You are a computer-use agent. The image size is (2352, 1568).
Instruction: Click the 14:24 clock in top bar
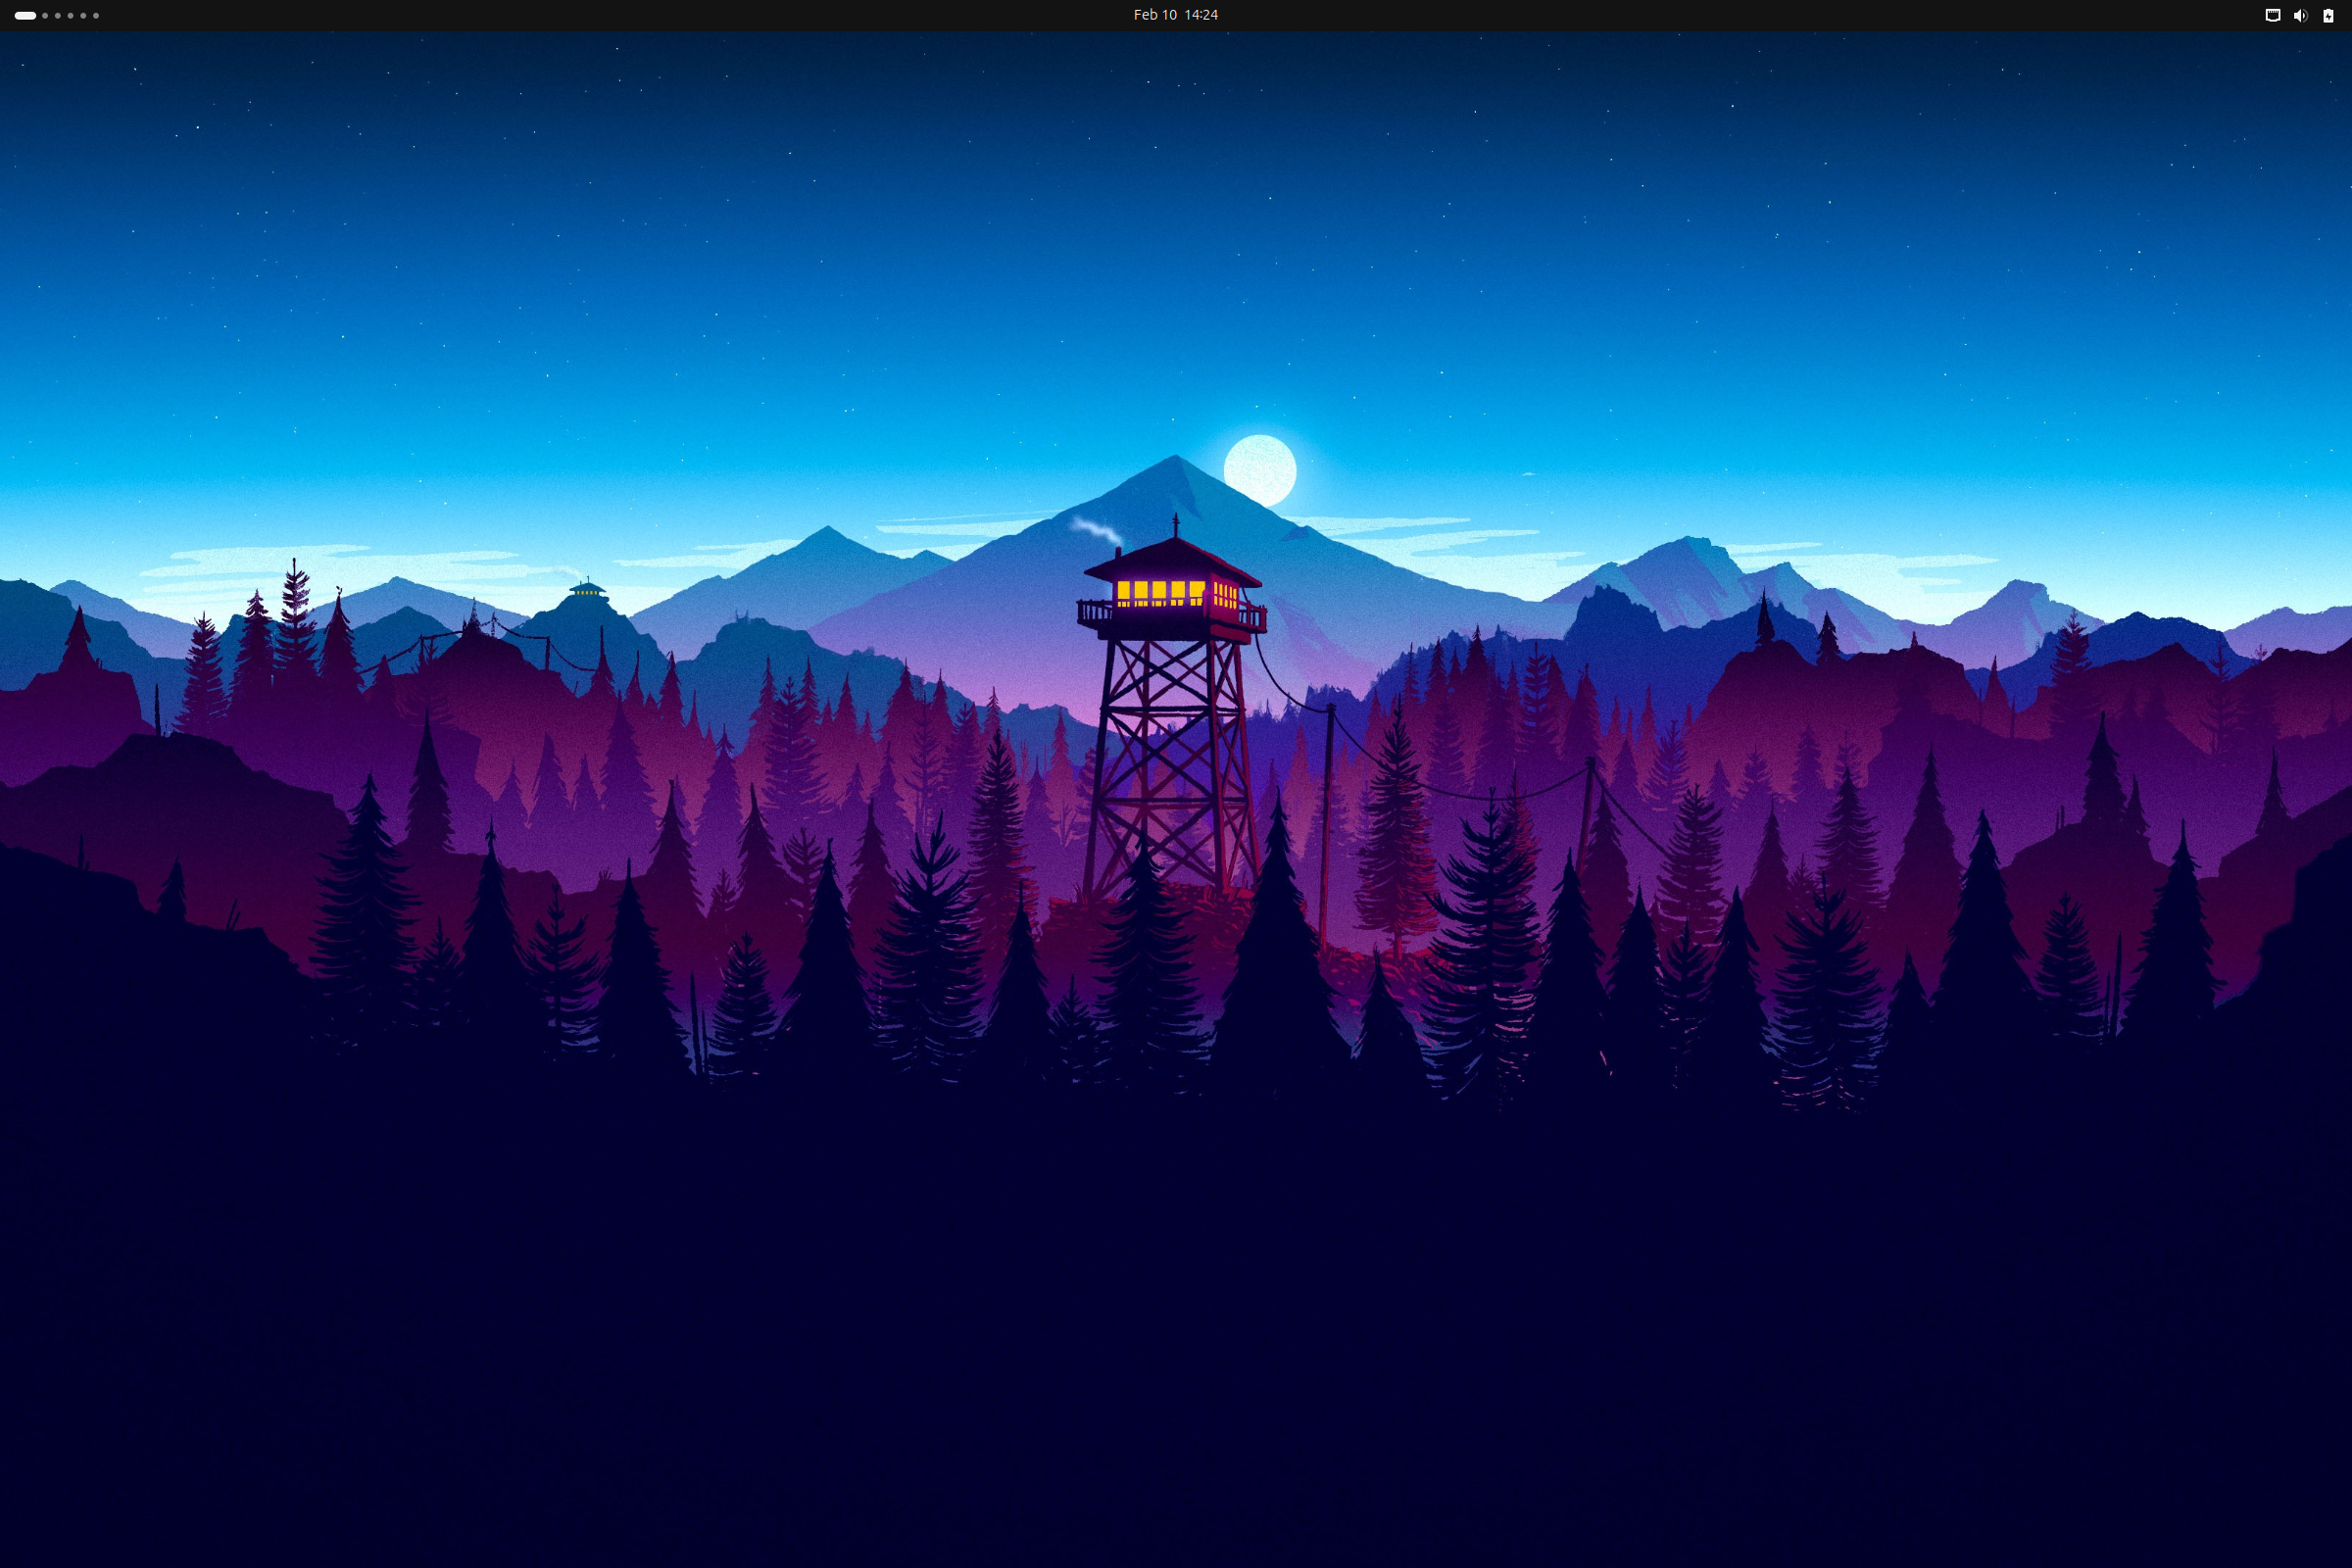click(1201, 15)
